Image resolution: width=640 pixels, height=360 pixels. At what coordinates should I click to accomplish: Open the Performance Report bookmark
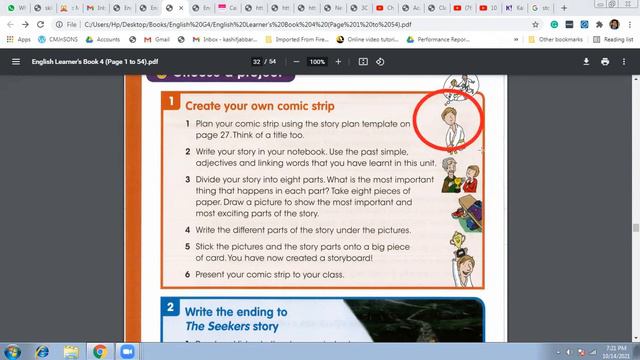point(438,40)
